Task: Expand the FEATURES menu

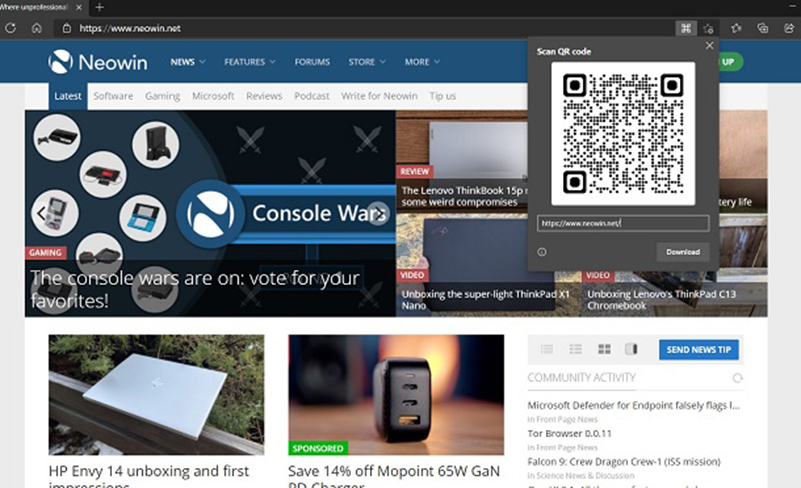Action: tap(250, 62)
